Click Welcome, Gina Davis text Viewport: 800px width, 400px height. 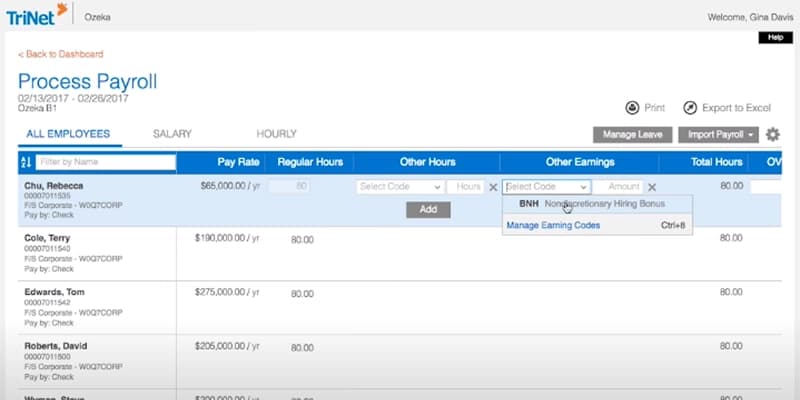tap(750, 17)
